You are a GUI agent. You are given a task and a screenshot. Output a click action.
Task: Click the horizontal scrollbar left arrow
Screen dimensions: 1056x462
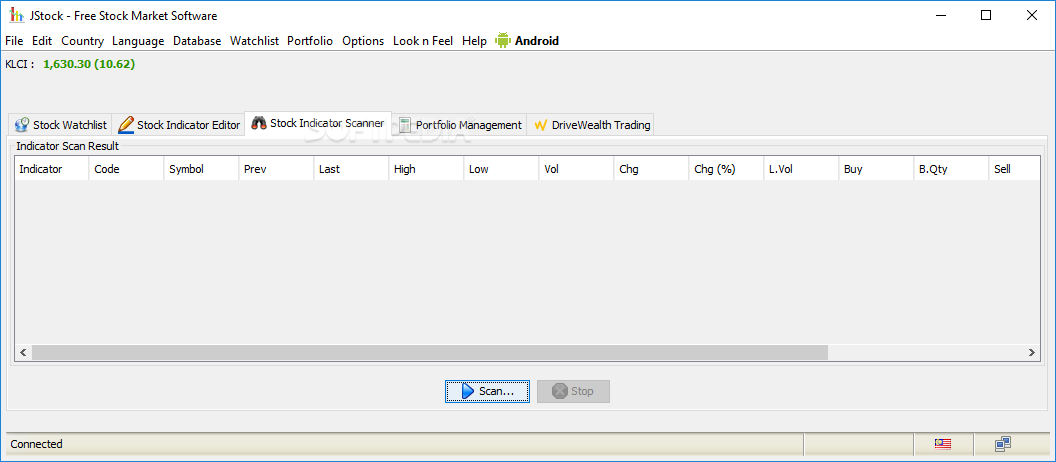click(x=24, y=352)
